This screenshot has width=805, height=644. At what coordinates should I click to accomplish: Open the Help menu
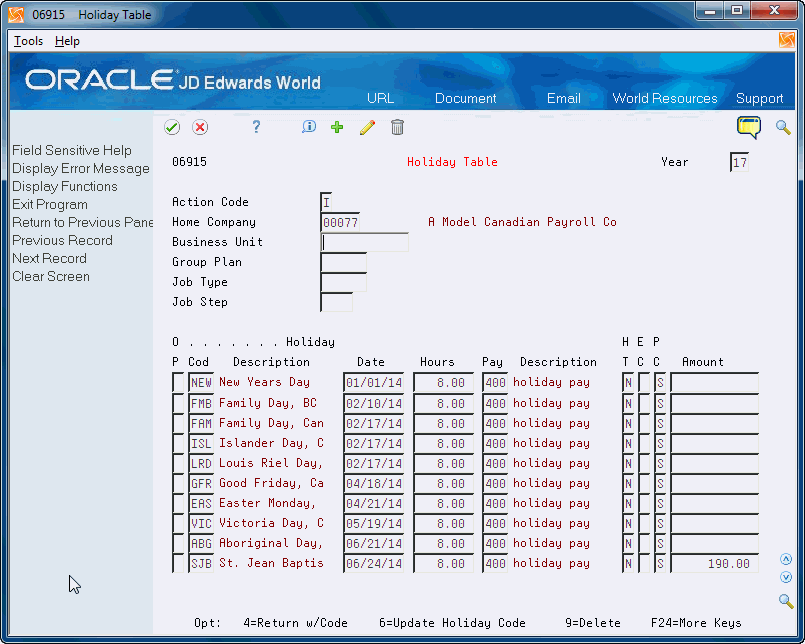67,41
